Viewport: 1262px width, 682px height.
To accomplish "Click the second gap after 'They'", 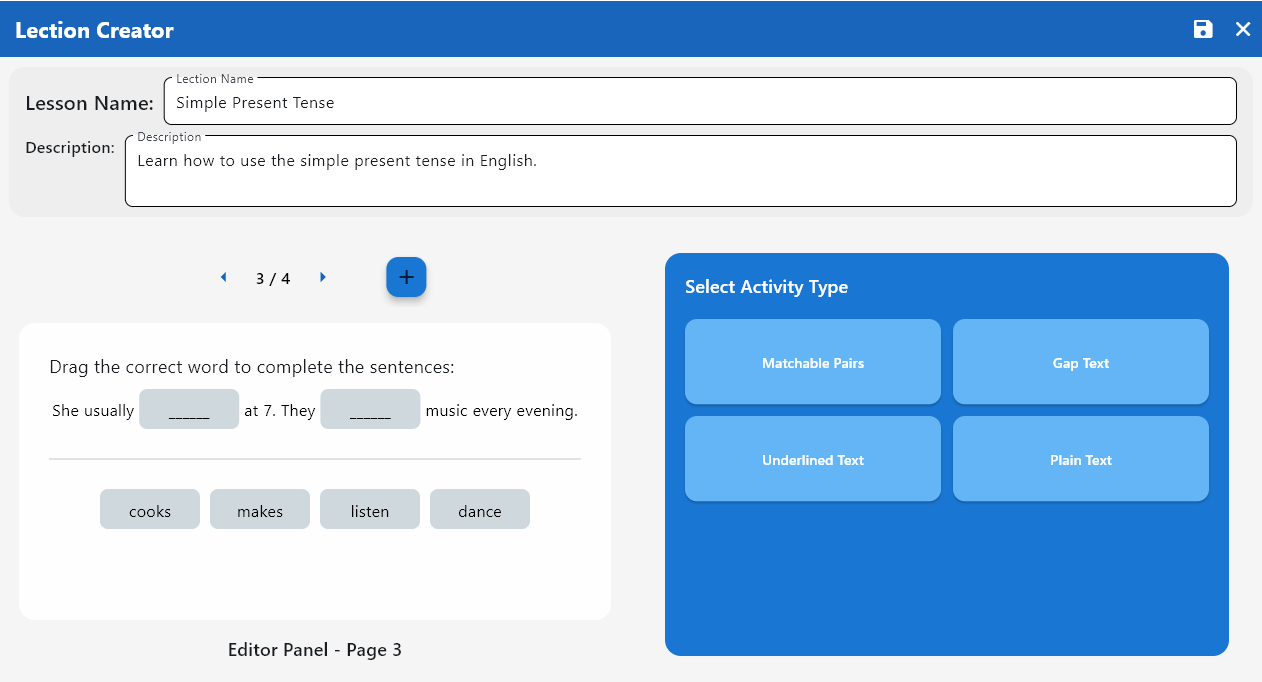I will [x=370, y=409].
